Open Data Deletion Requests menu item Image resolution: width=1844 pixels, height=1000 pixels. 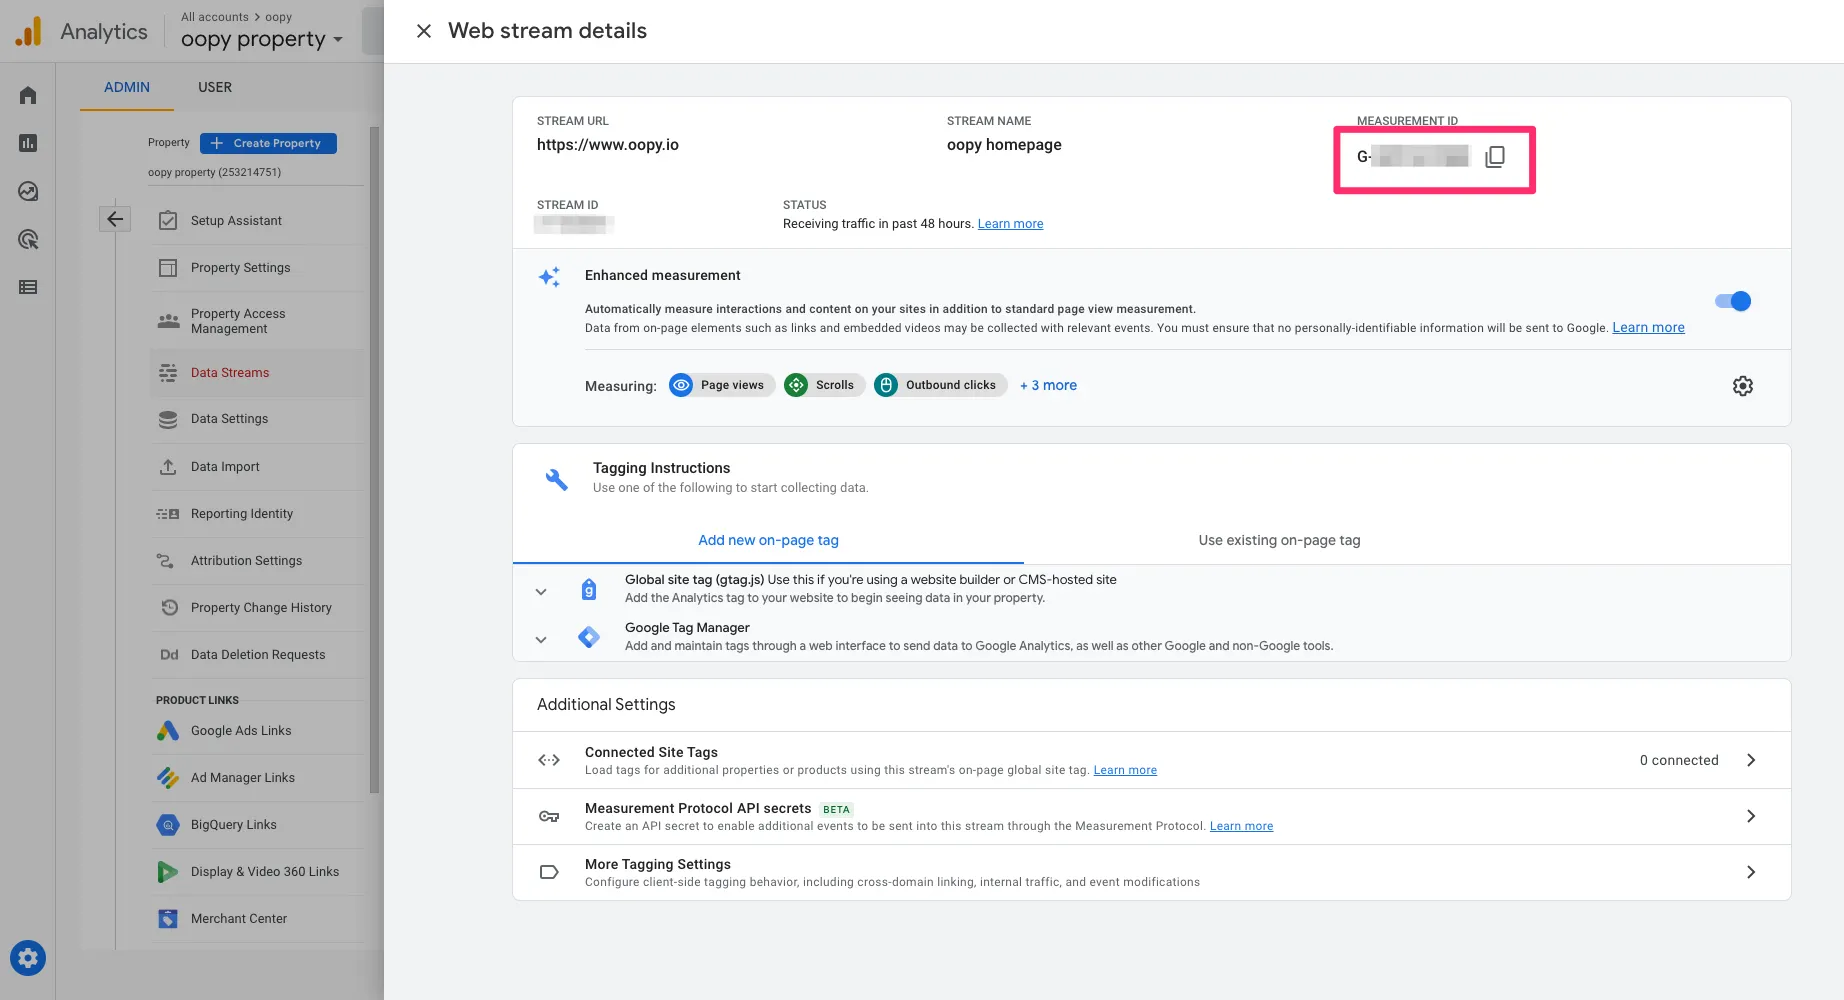(x=258, y=655)
